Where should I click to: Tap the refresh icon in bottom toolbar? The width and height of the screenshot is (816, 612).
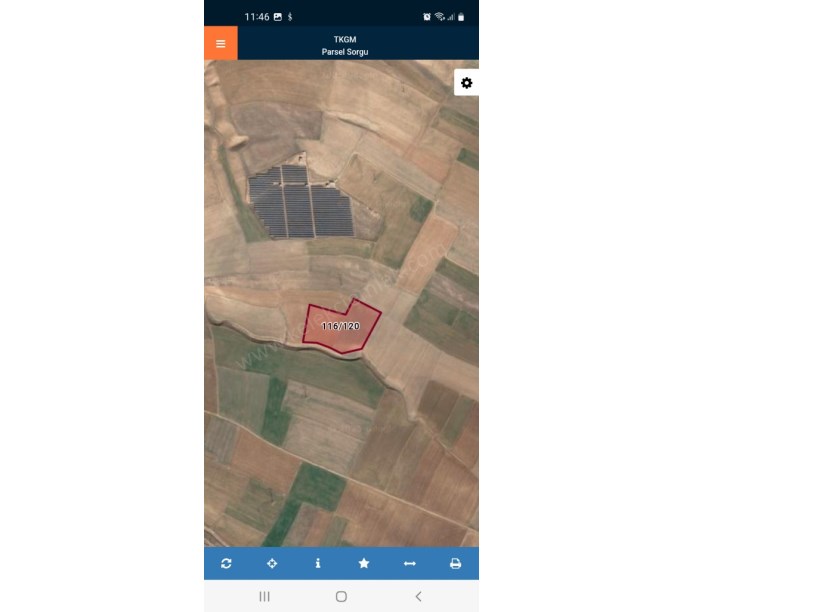pyautogui.click(x=226, y=563)
